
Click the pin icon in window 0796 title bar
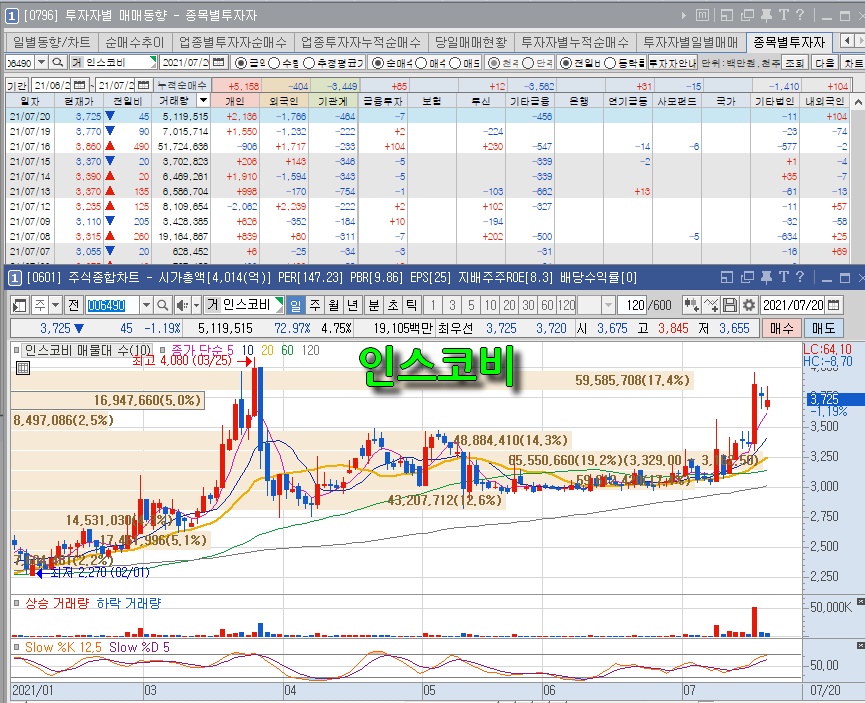(766, 15)
